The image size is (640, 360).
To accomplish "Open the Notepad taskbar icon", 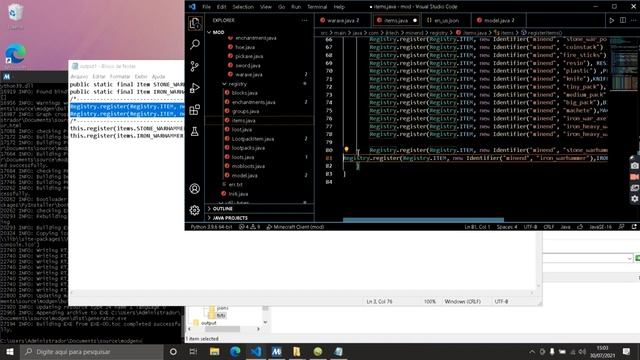I will pos(338,351).
